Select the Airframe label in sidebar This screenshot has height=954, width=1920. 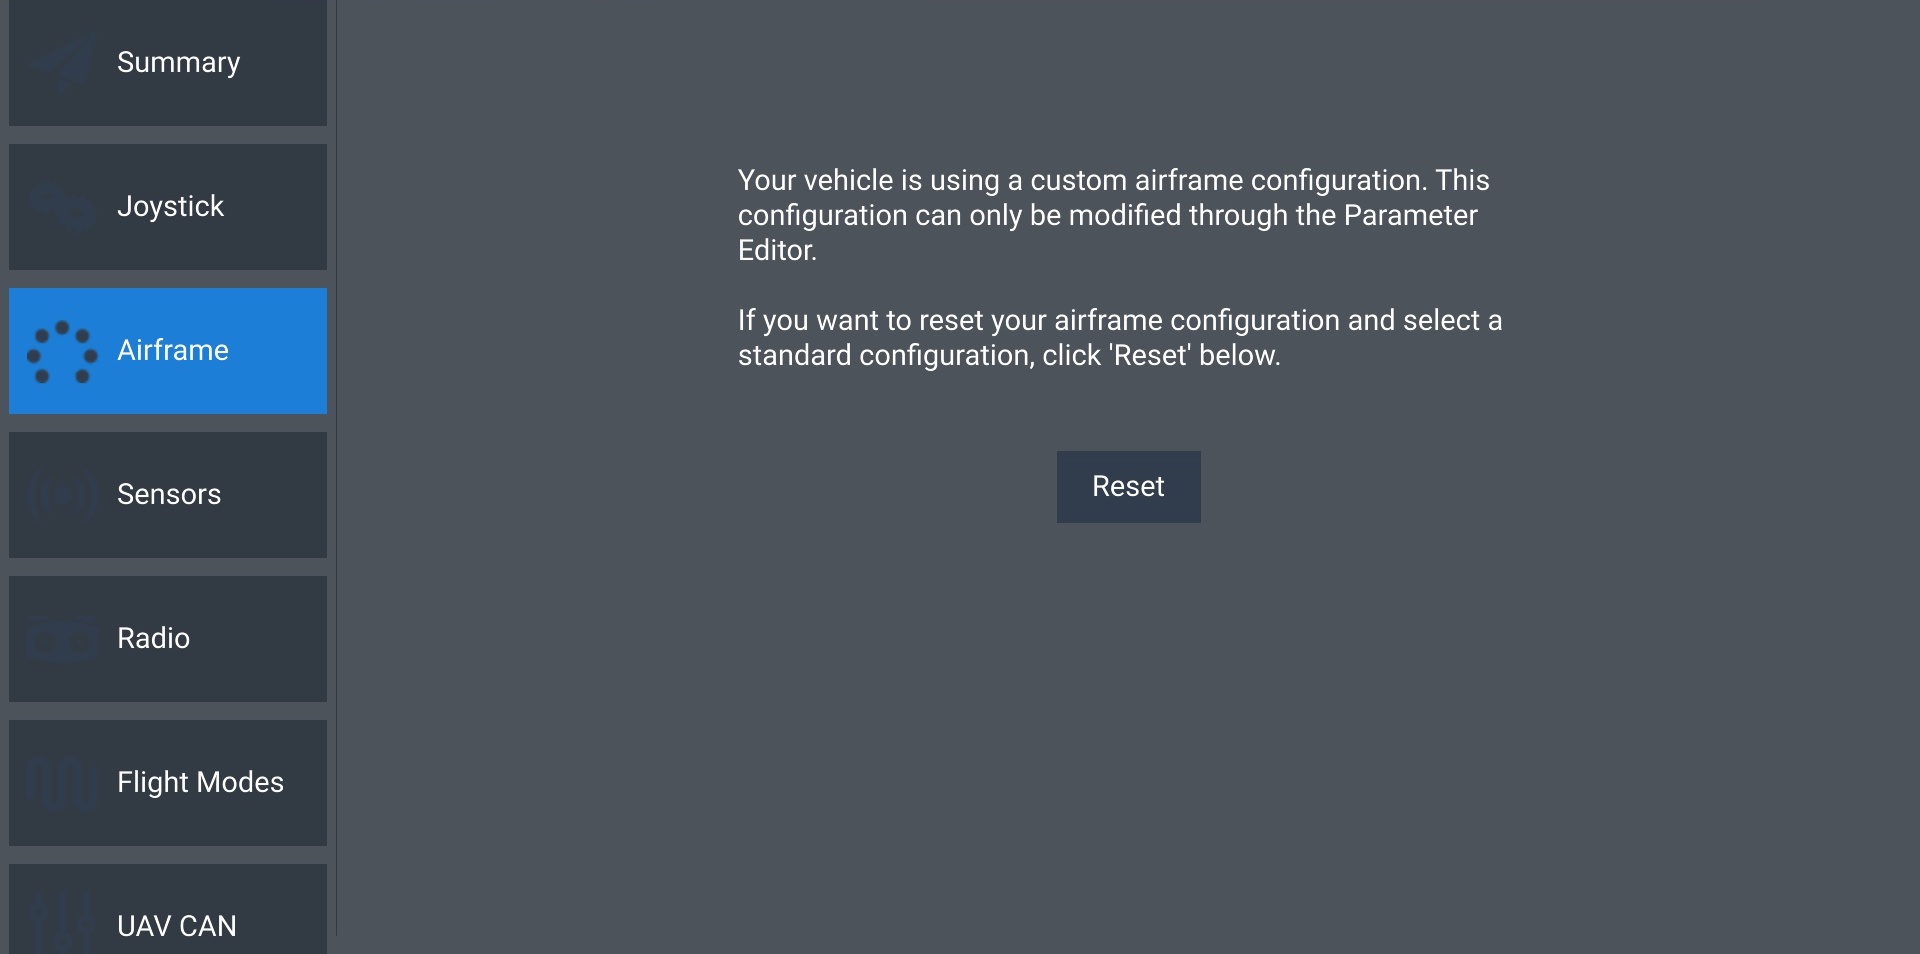tap(173, 351)
